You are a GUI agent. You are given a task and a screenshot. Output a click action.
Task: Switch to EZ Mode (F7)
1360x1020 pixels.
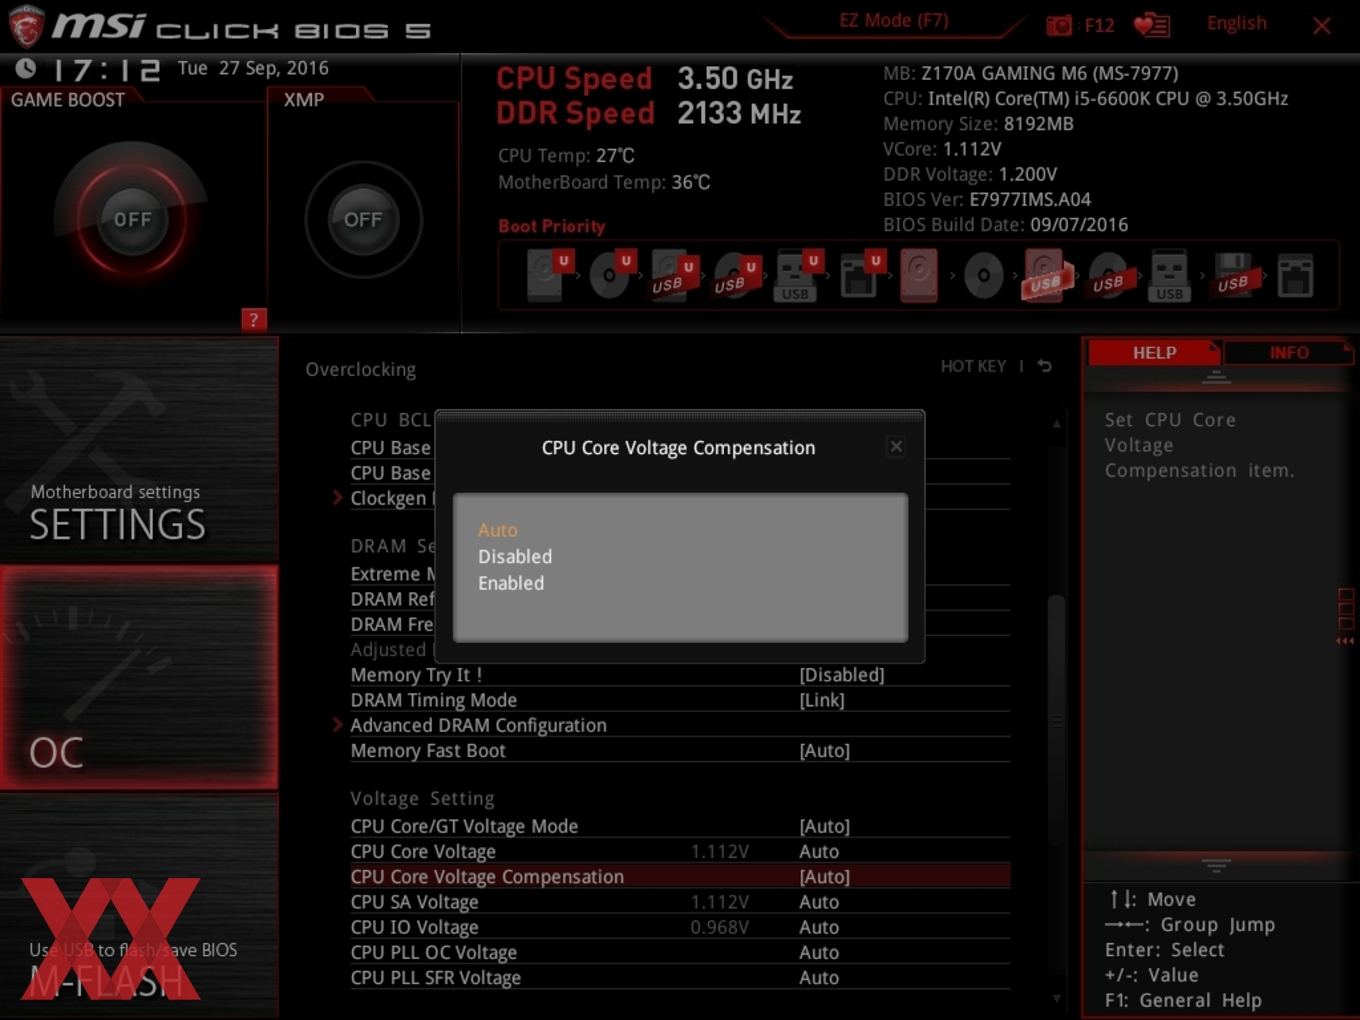(894, 20)
